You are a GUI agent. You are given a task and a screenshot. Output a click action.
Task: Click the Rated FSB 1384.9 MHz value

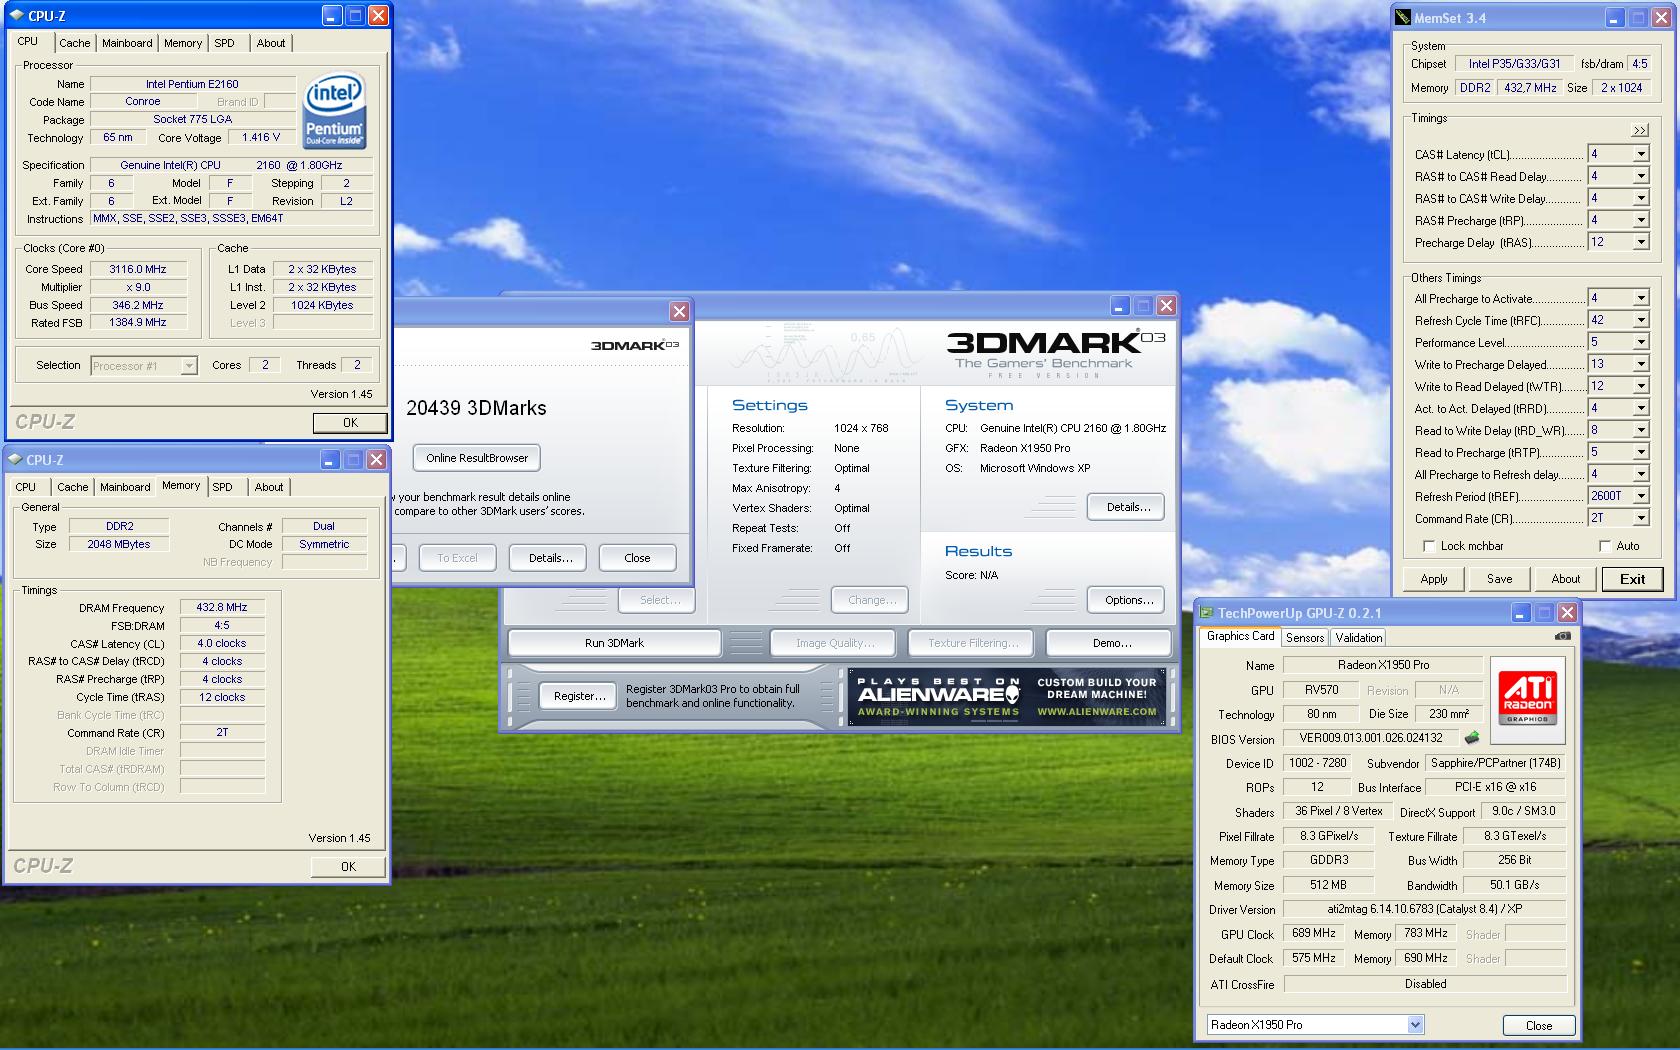coord(138,322)
